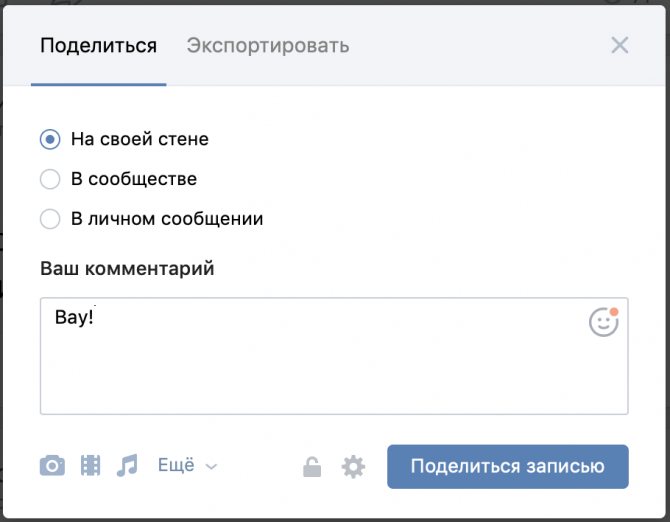Viewport: 670px width, 522px height.
Task: Expand the 'Ещё' attachments dropdown
Action: coord(187,465)
